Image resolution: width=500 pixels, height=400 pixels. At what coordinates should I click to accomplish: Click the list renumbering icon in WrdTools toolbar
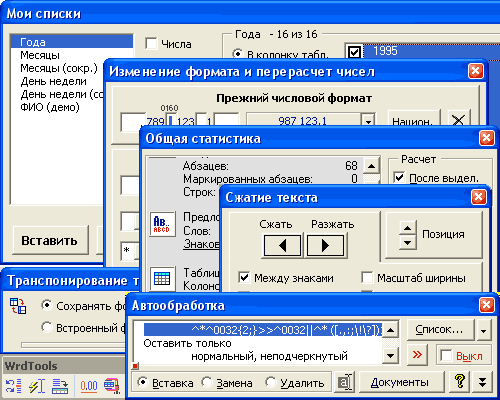tap(13, 386)
